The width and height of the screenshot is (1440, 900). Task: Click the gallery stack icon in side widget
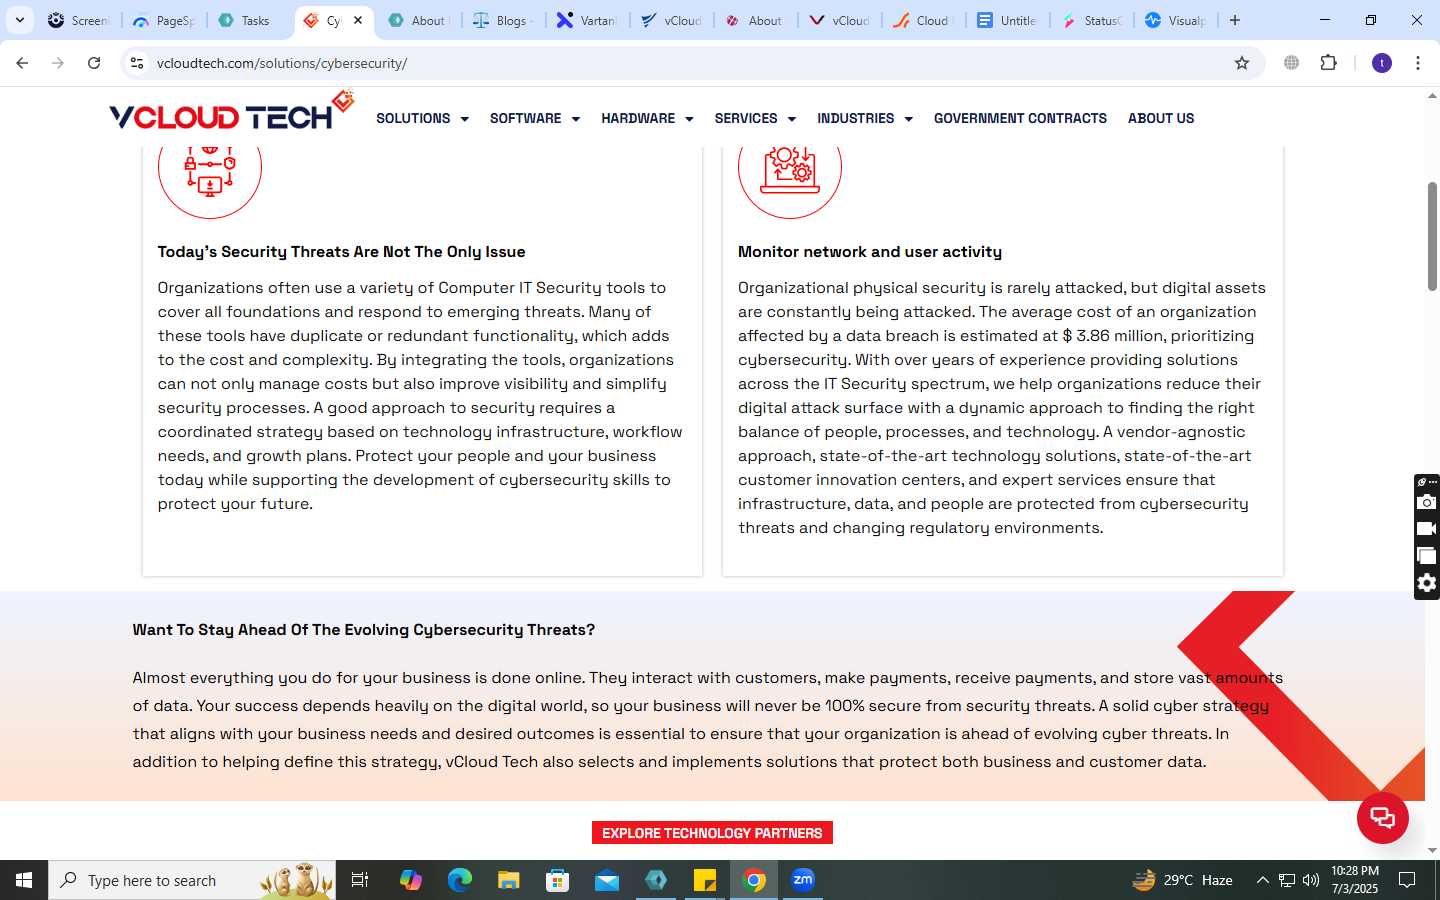[1427, 556]
